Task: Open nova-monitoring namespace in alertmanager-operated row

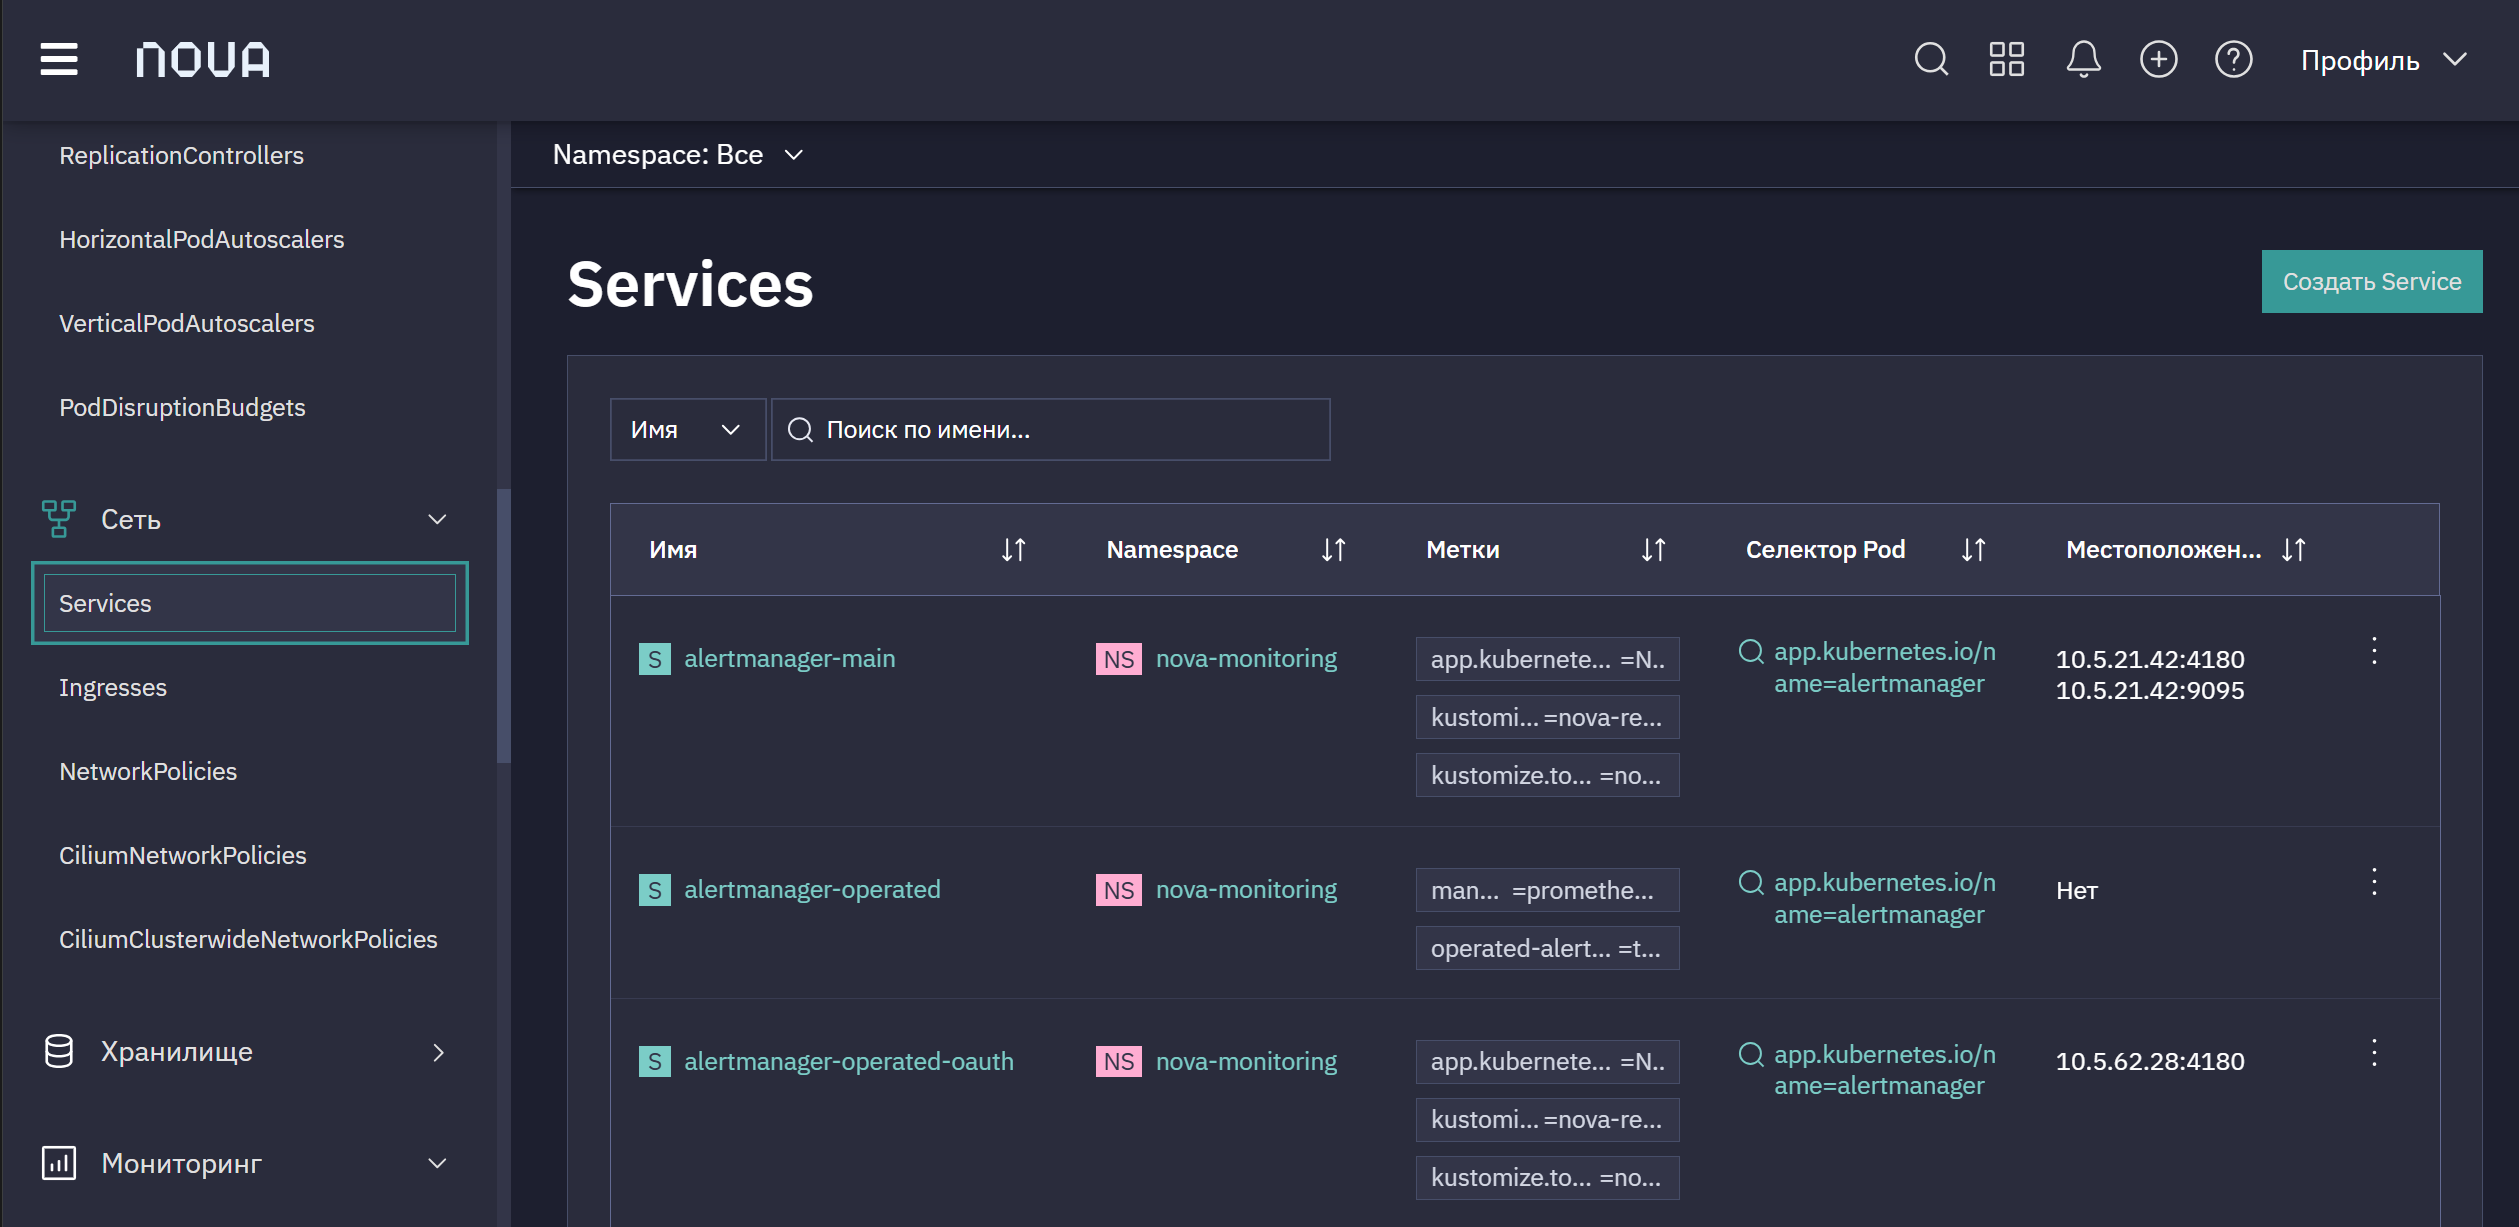Action: [1246, 890]
